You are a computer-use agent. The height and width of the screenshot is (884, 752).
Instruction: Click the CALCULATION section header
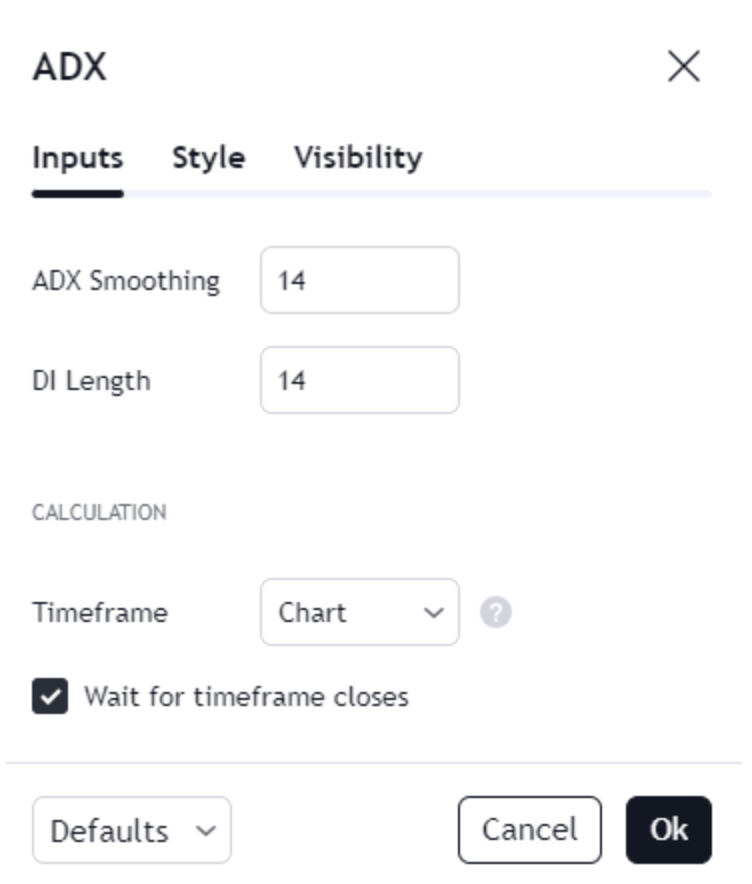[x=99, y=512]
